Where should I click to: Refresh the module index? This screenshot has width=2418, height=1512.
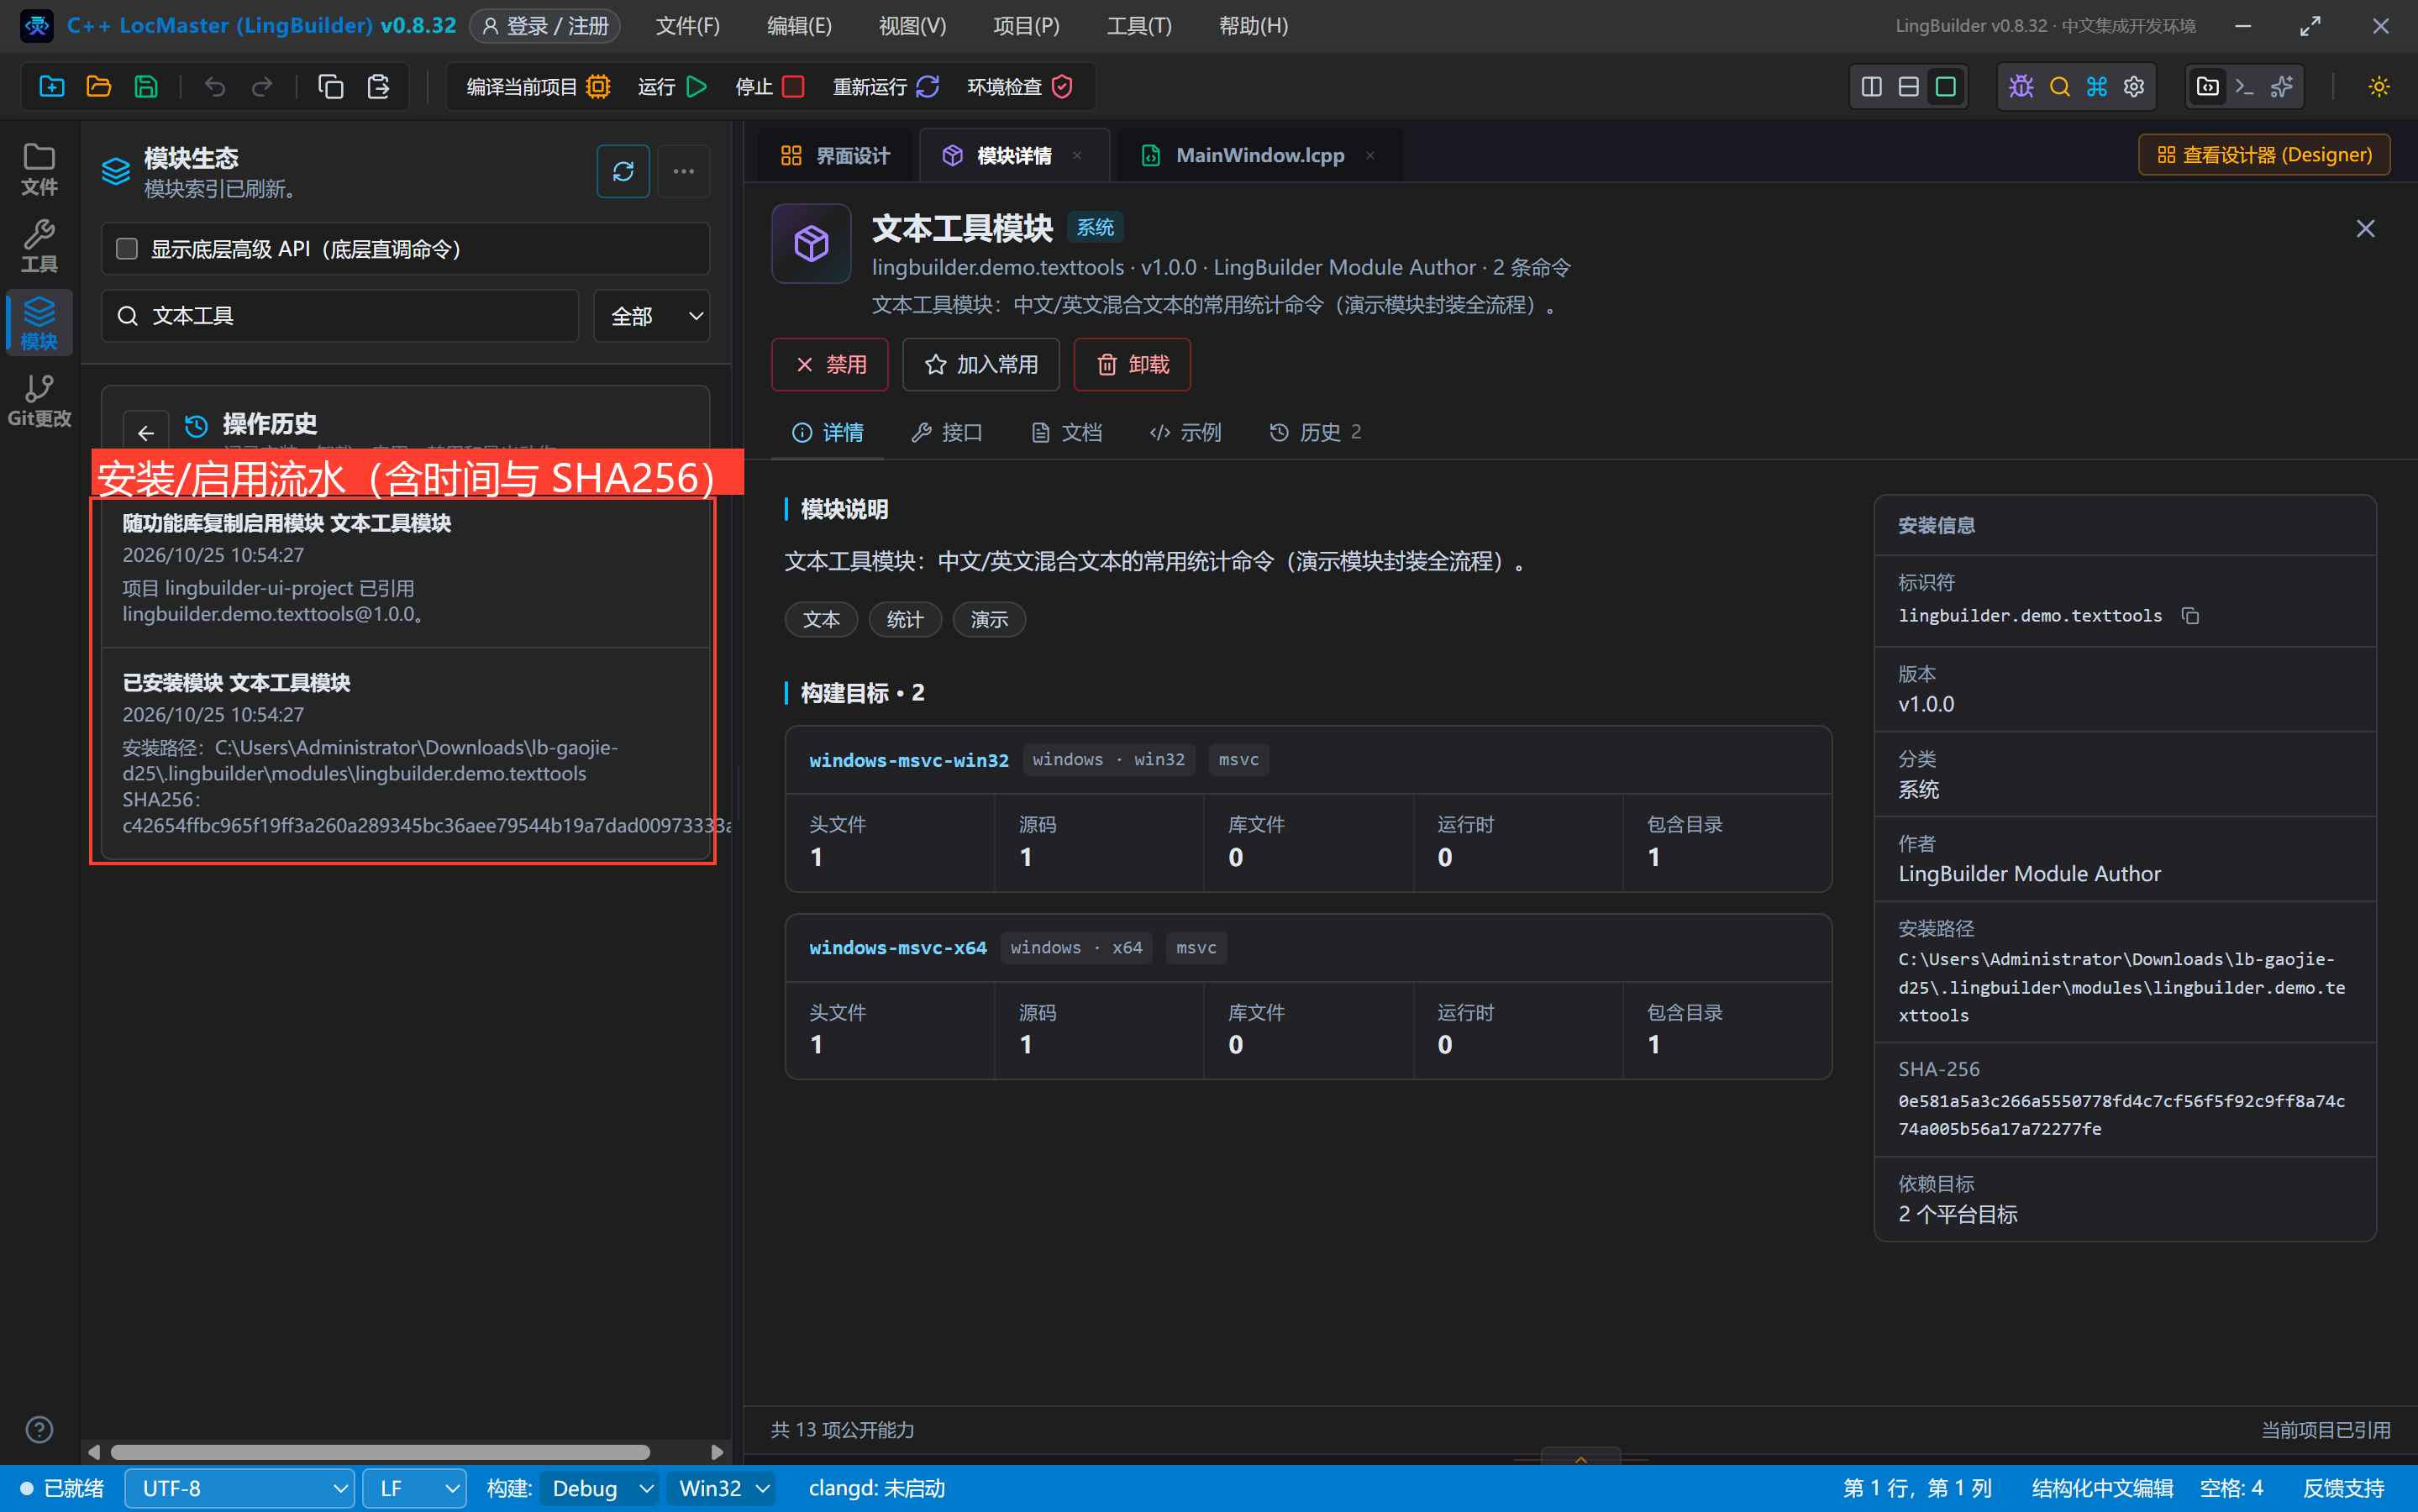click(623, 171)
